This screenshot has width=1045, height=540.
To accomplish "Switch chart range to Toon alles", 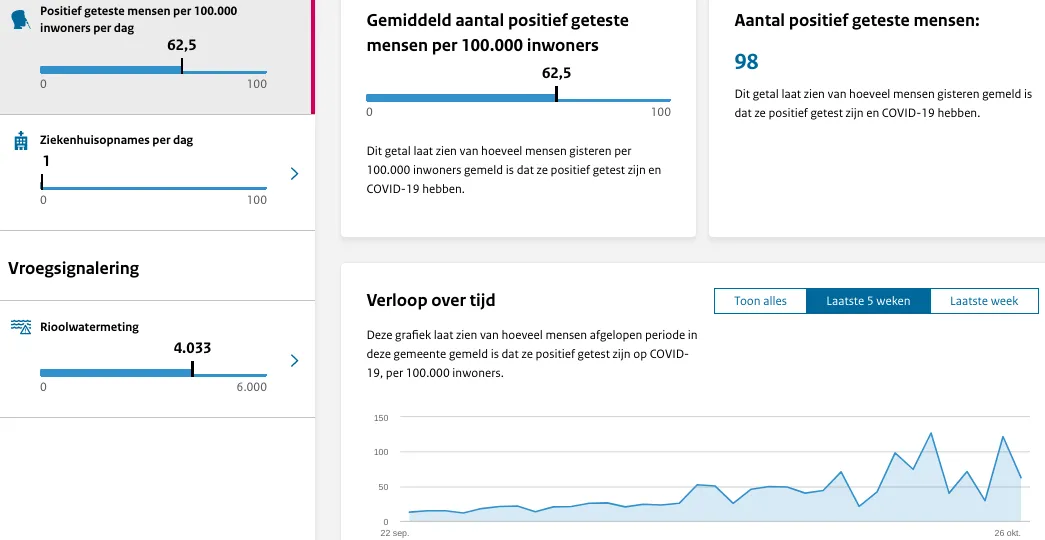I will click(760, 301).
